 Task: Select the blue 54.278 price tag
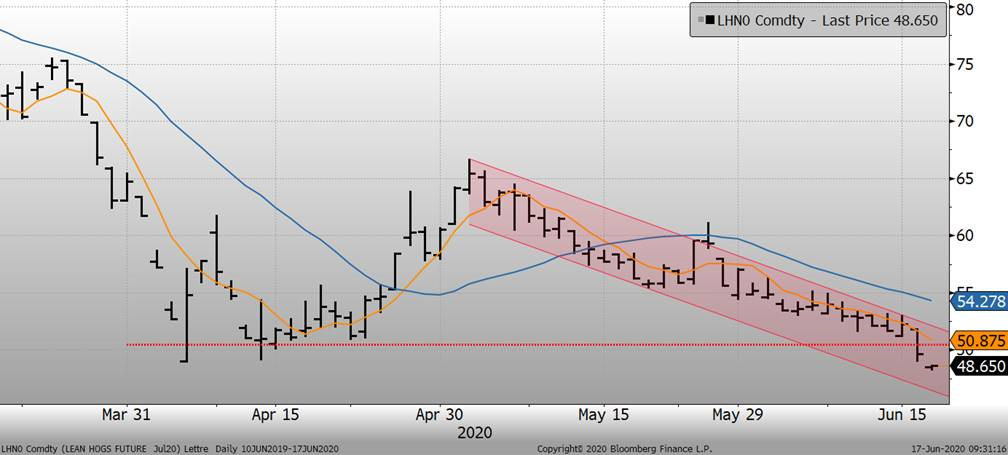(x=975, y=300)
